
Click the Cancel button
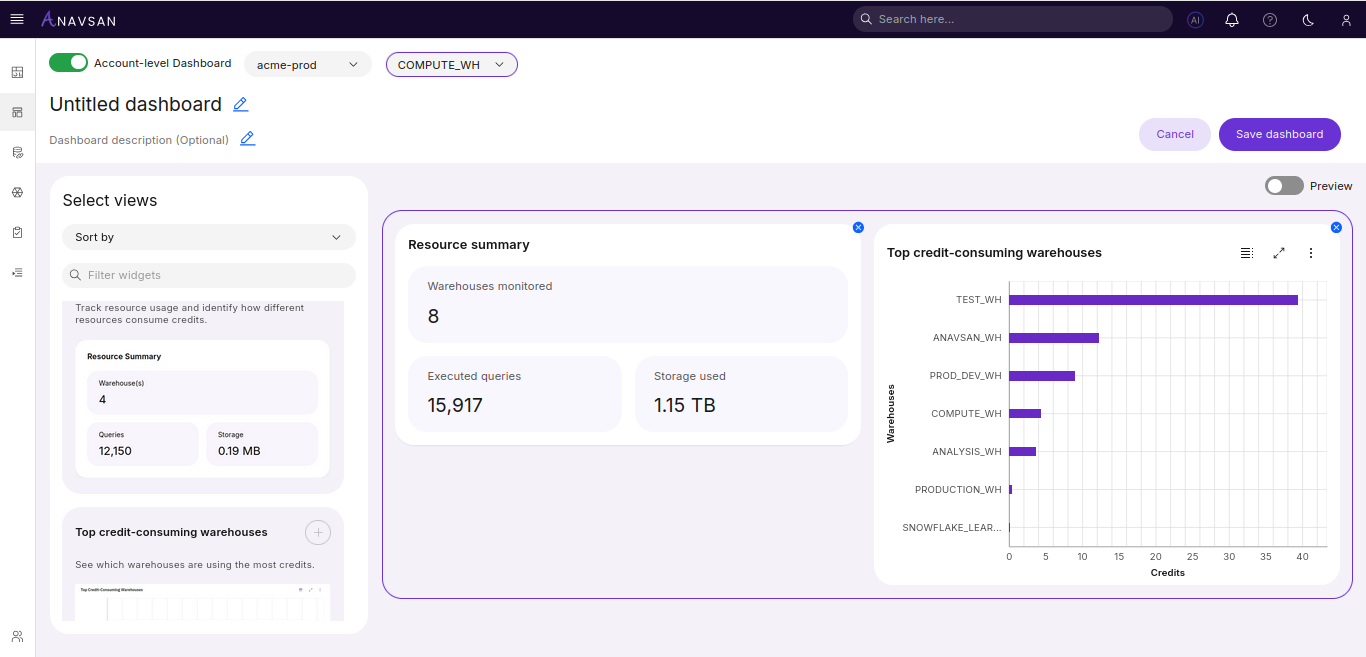(1175, 134)
